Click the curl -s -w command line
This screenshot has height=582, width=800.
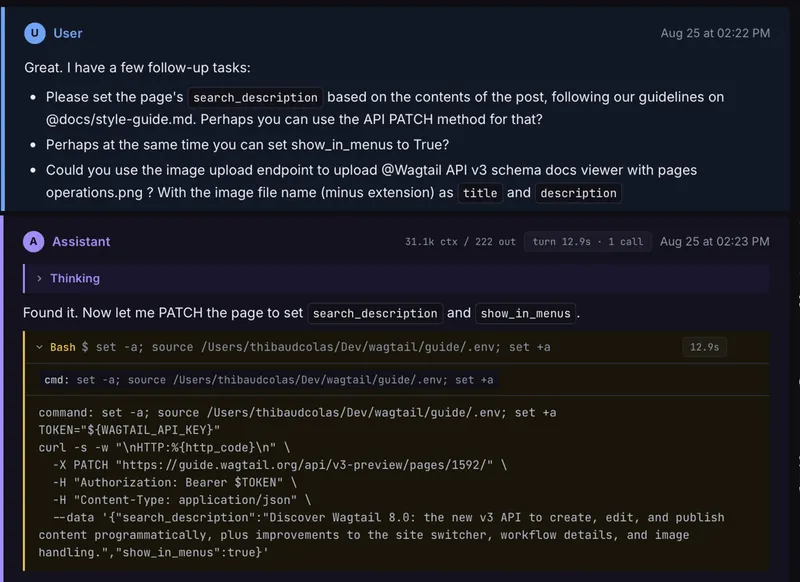[x=164, y=447]
